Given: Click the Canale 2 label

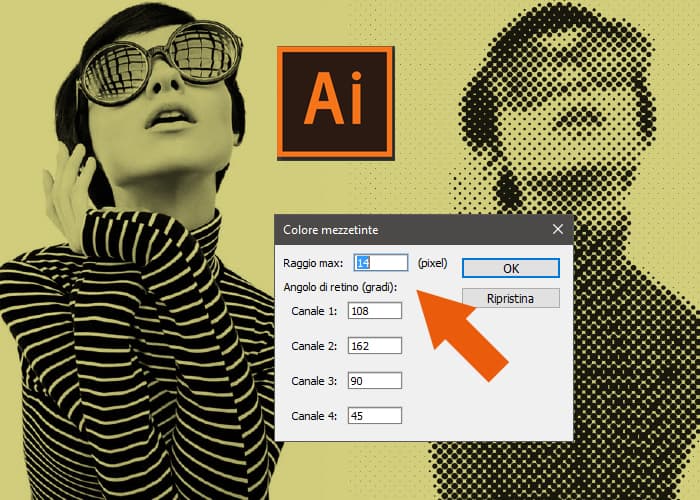Looking at the screenshot, I should (x=314, y=346).
